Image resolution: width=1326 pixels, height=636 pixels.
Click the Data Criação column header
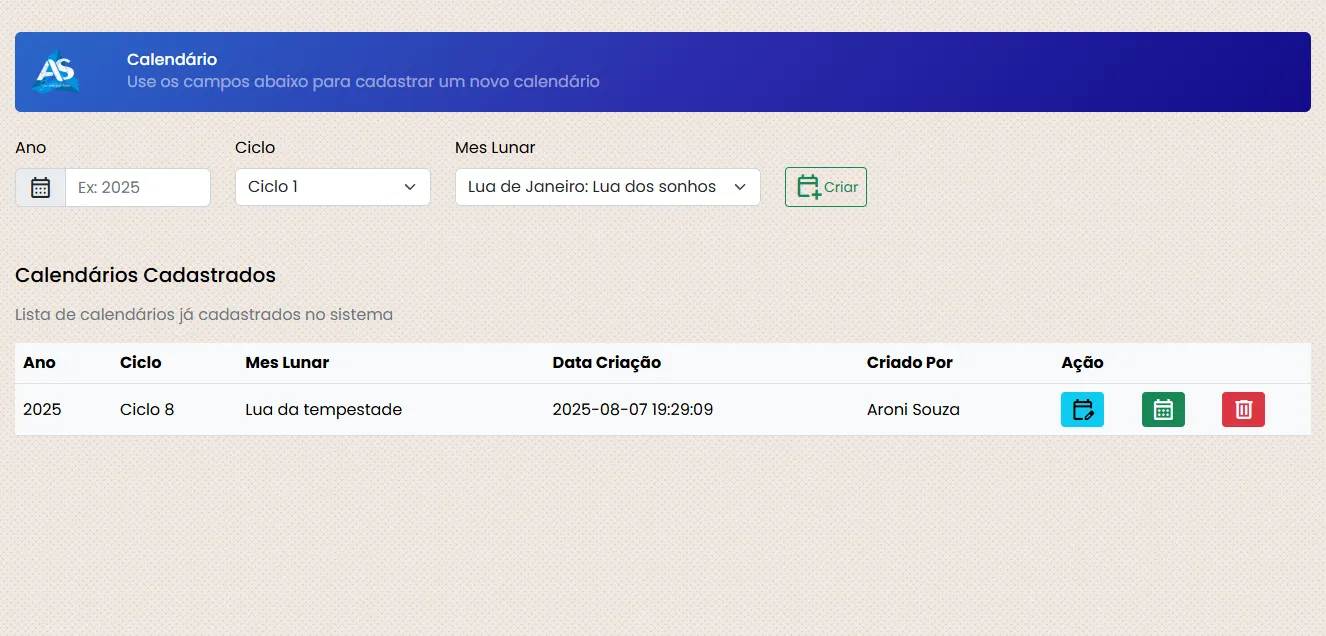click(x=606, y=362)
